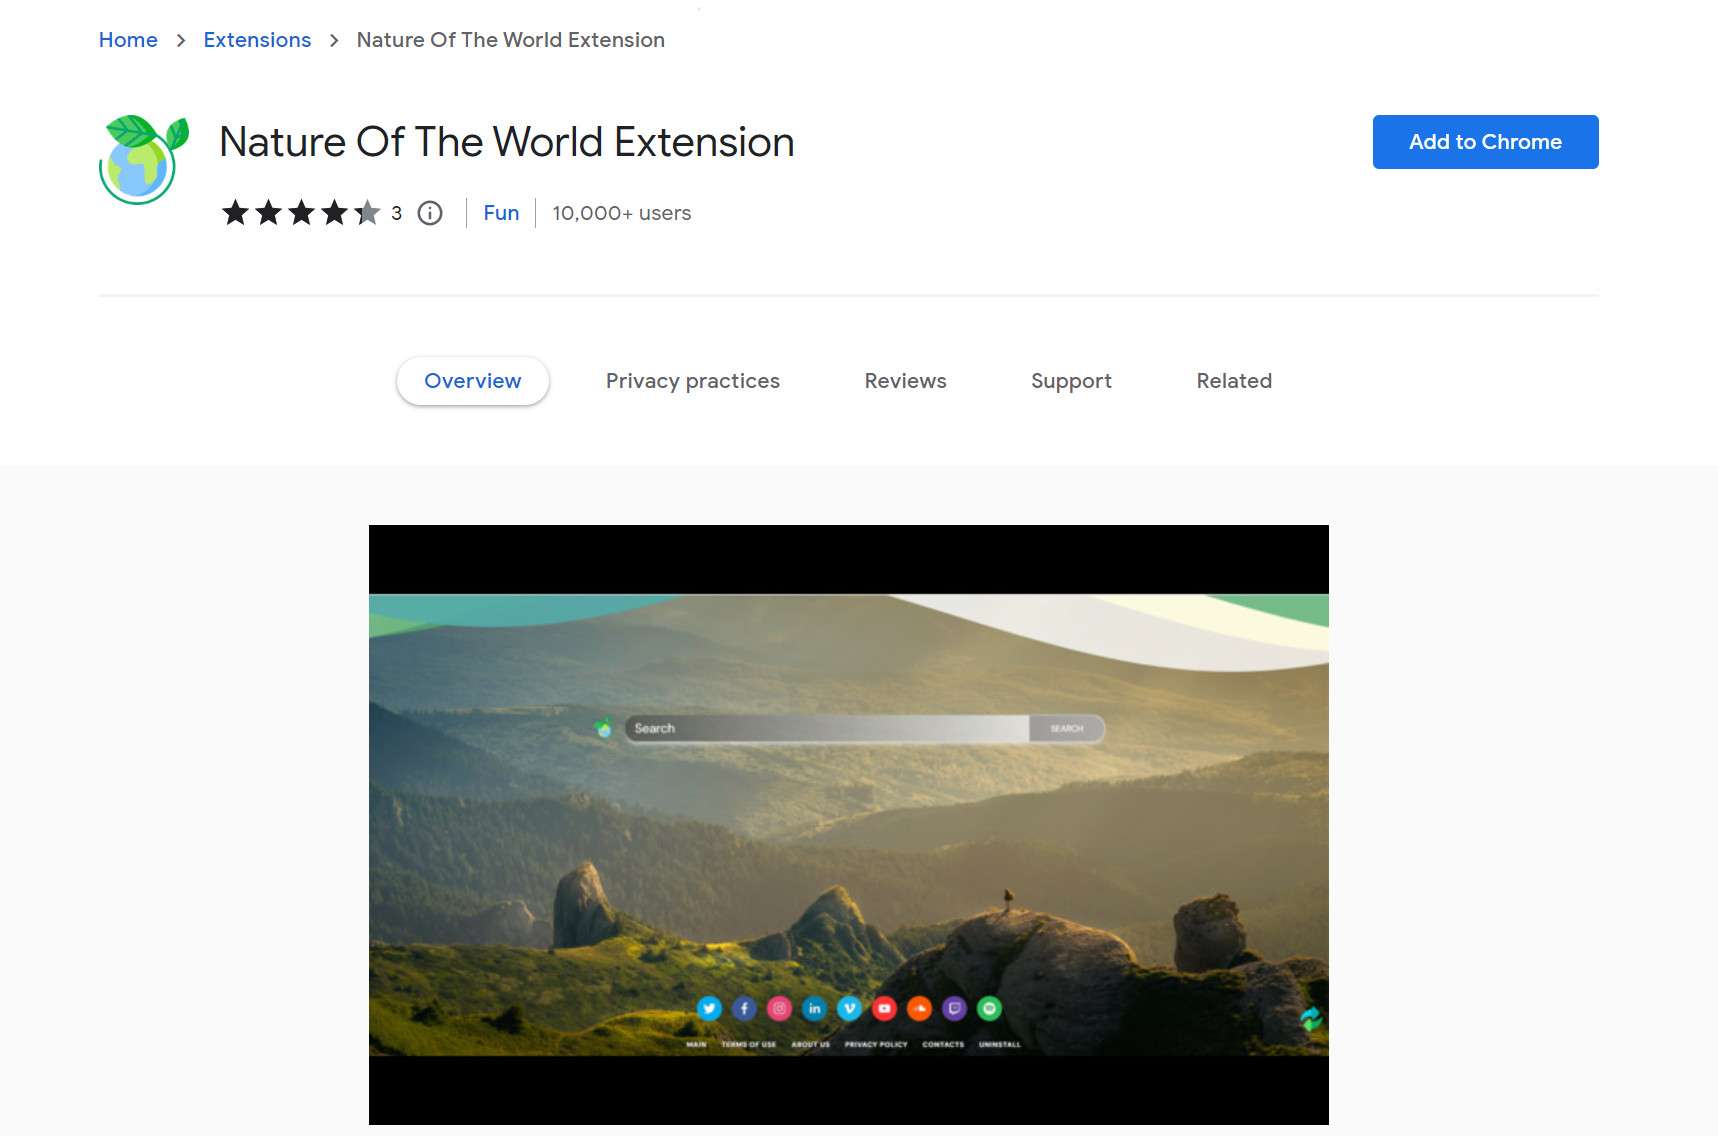The image size is (1718, 1136).
Task: Navigate to Extensions via breadcrumb
Action: 257,40
